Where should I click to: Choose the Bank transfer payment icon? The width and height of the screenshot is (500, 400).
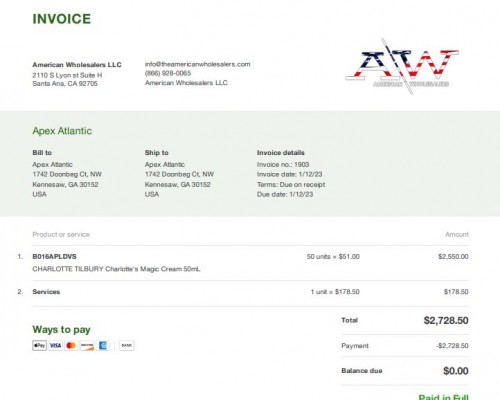[x=127, y=345]
